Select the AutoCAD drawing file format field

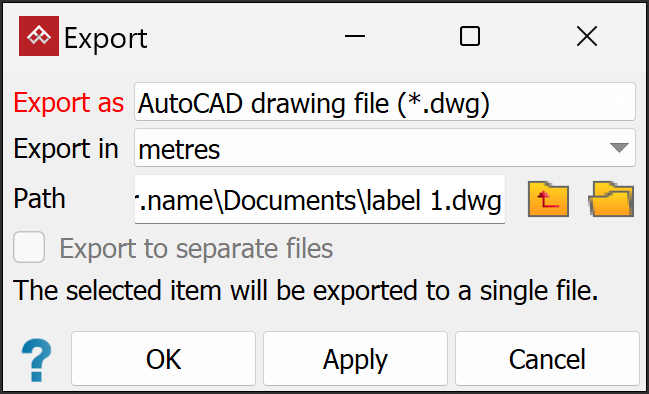click(x=385, y=102)
